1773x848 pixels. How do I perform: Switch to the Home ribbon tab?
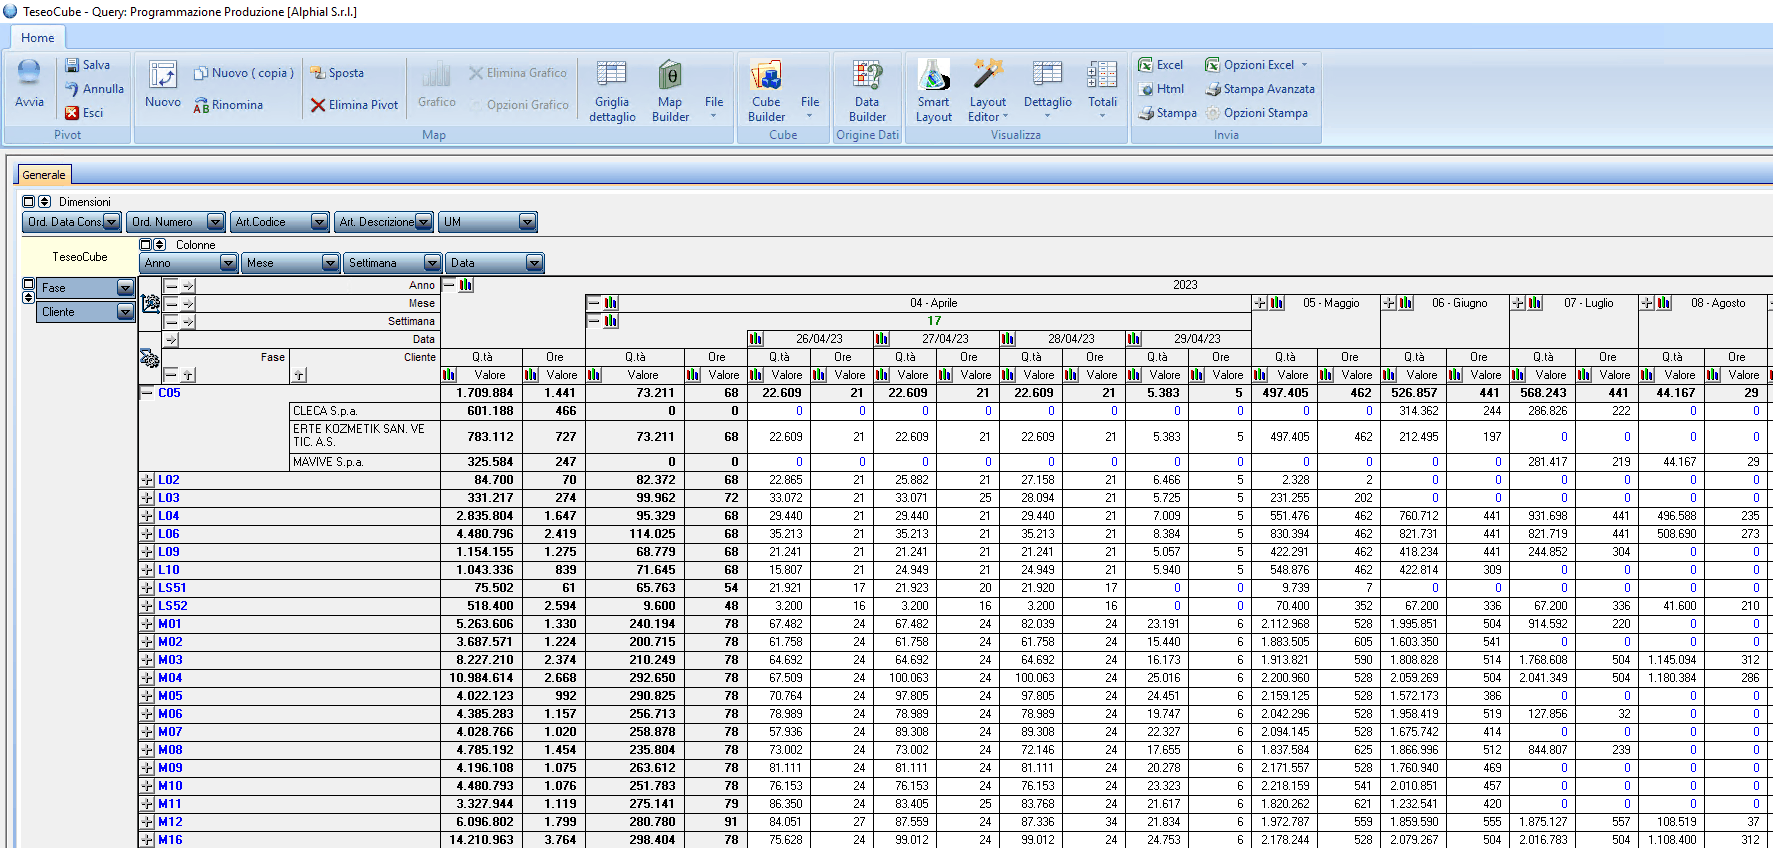[x=38, y=38]
